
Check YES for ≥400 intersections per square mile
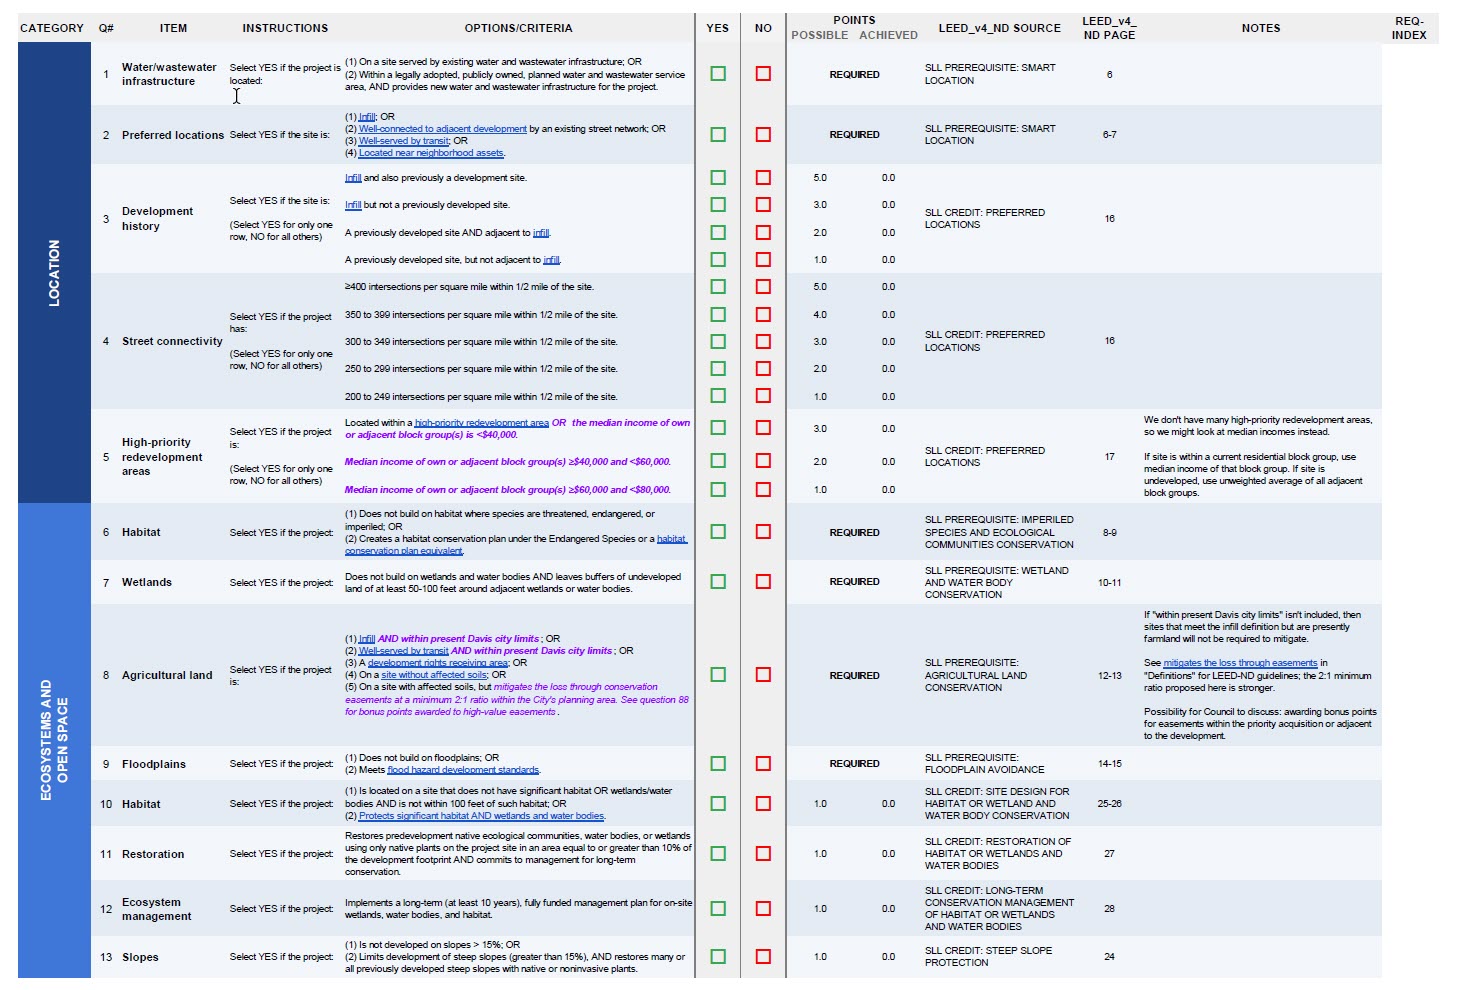coord(718,287)
